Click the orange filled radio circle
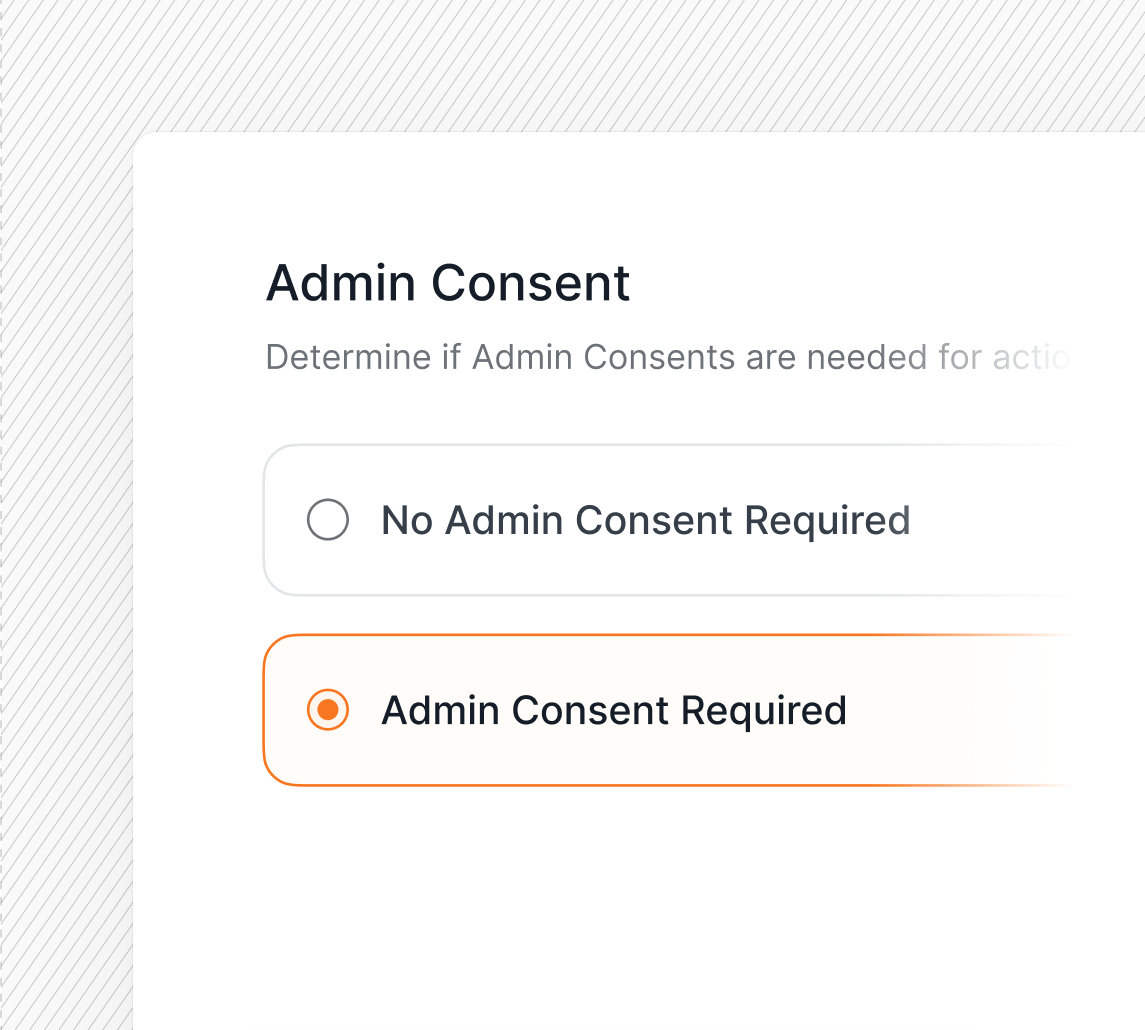Viewport: 1145px width, 1030px height. [328, 710]
